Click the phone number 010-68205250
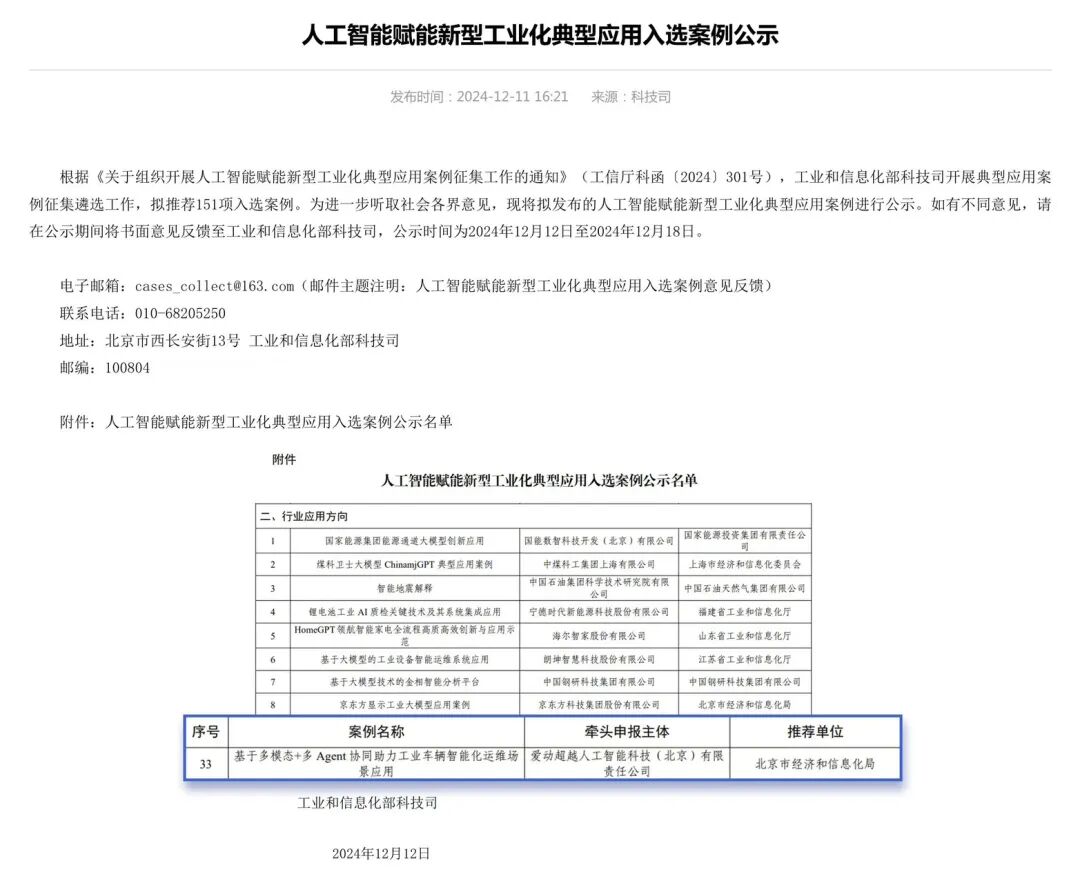 (x=180, y=313)
